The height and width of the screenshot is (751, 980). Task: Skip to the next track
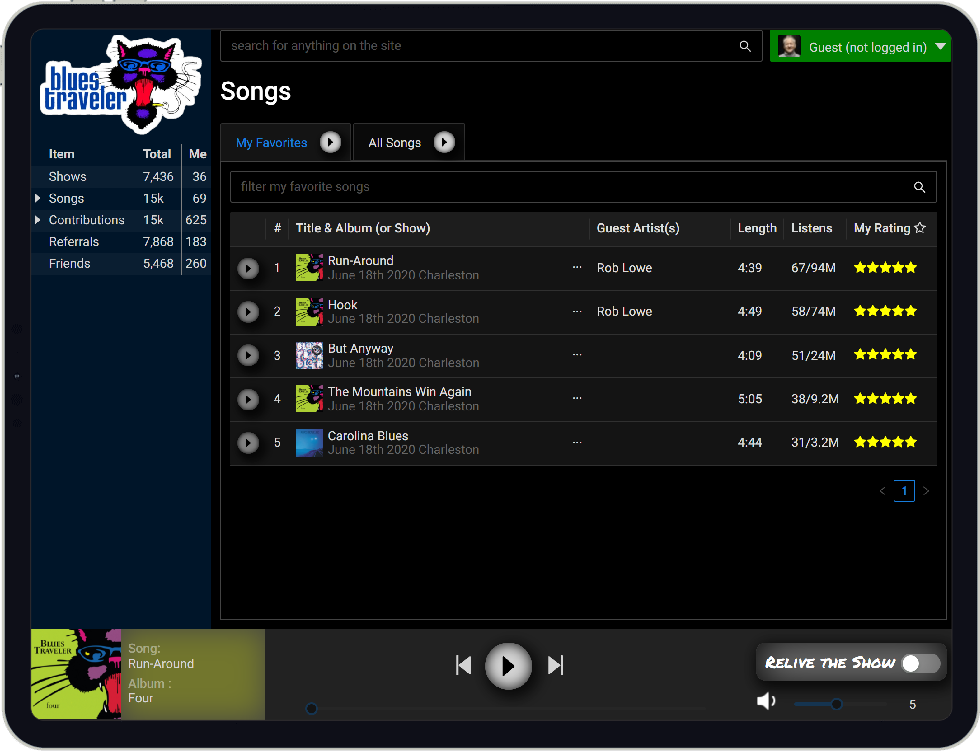(x=556, y=665)
